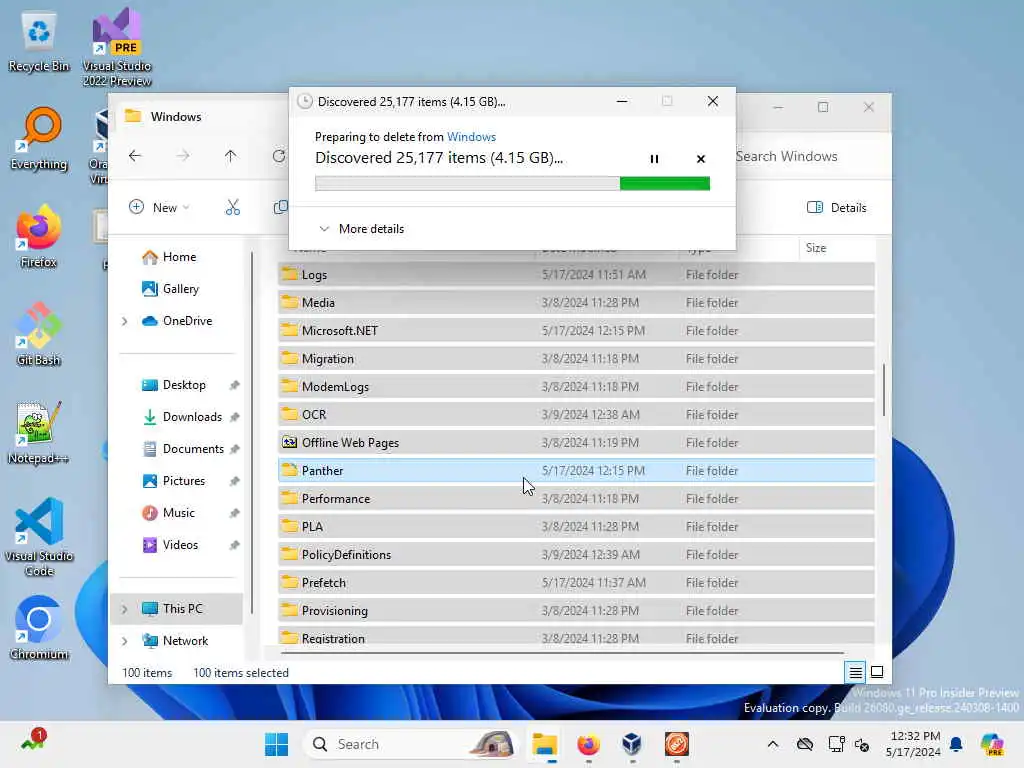
Task: Select the PolicyDefinitions folder
Action: (576, 555)
